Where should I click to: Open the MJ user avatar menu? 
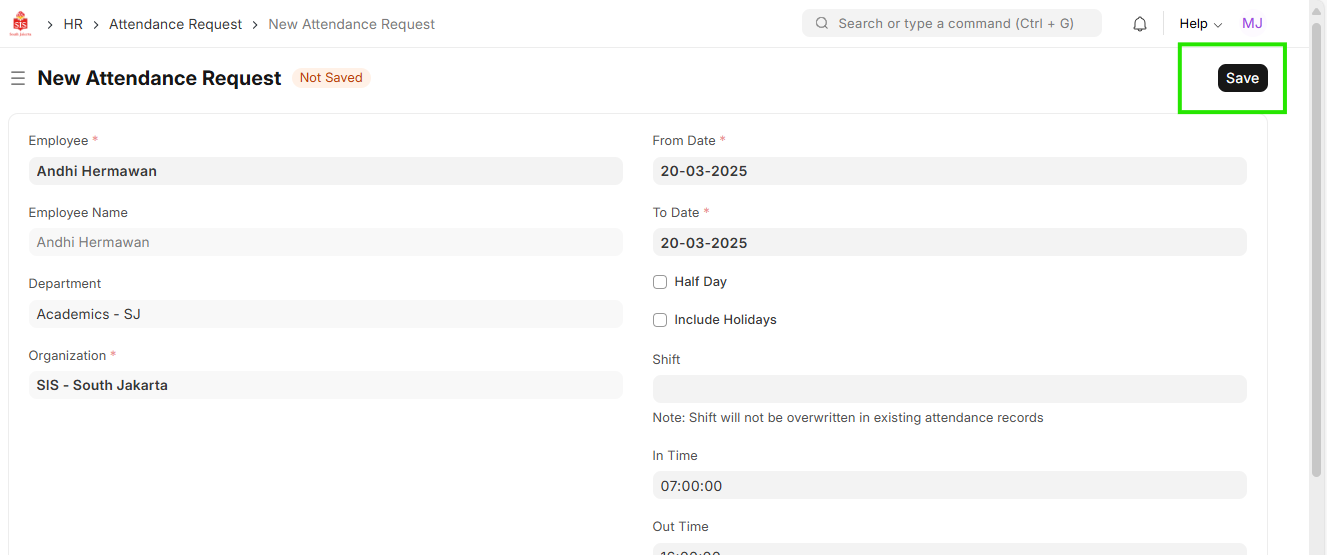pyautogui.click(x=1252, y=24)
